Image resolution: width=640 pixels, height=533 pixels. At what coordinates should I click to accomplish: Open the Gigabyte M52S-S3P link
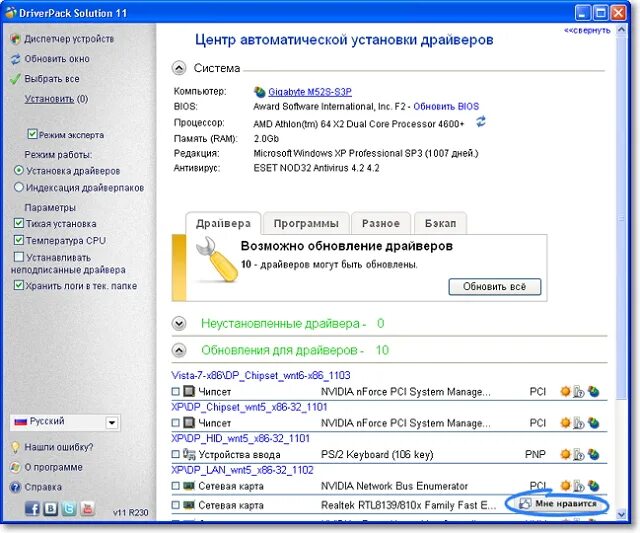(310, 92)
